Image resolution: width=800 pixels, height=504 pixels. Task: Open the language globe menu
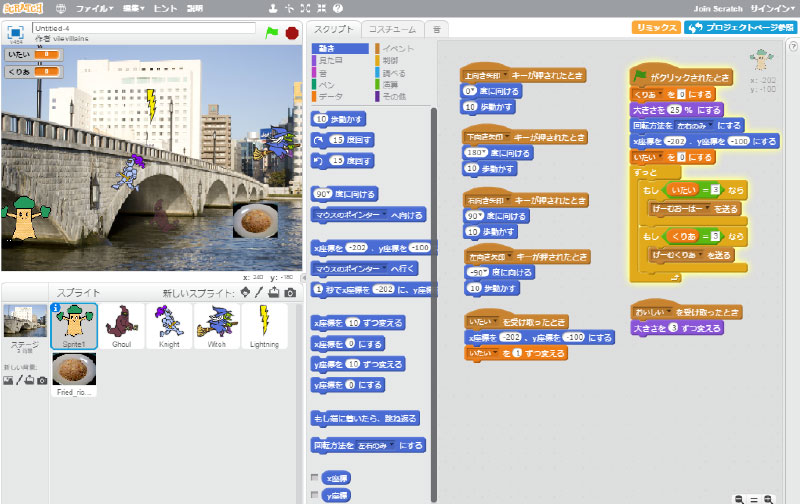pos(61,8)
